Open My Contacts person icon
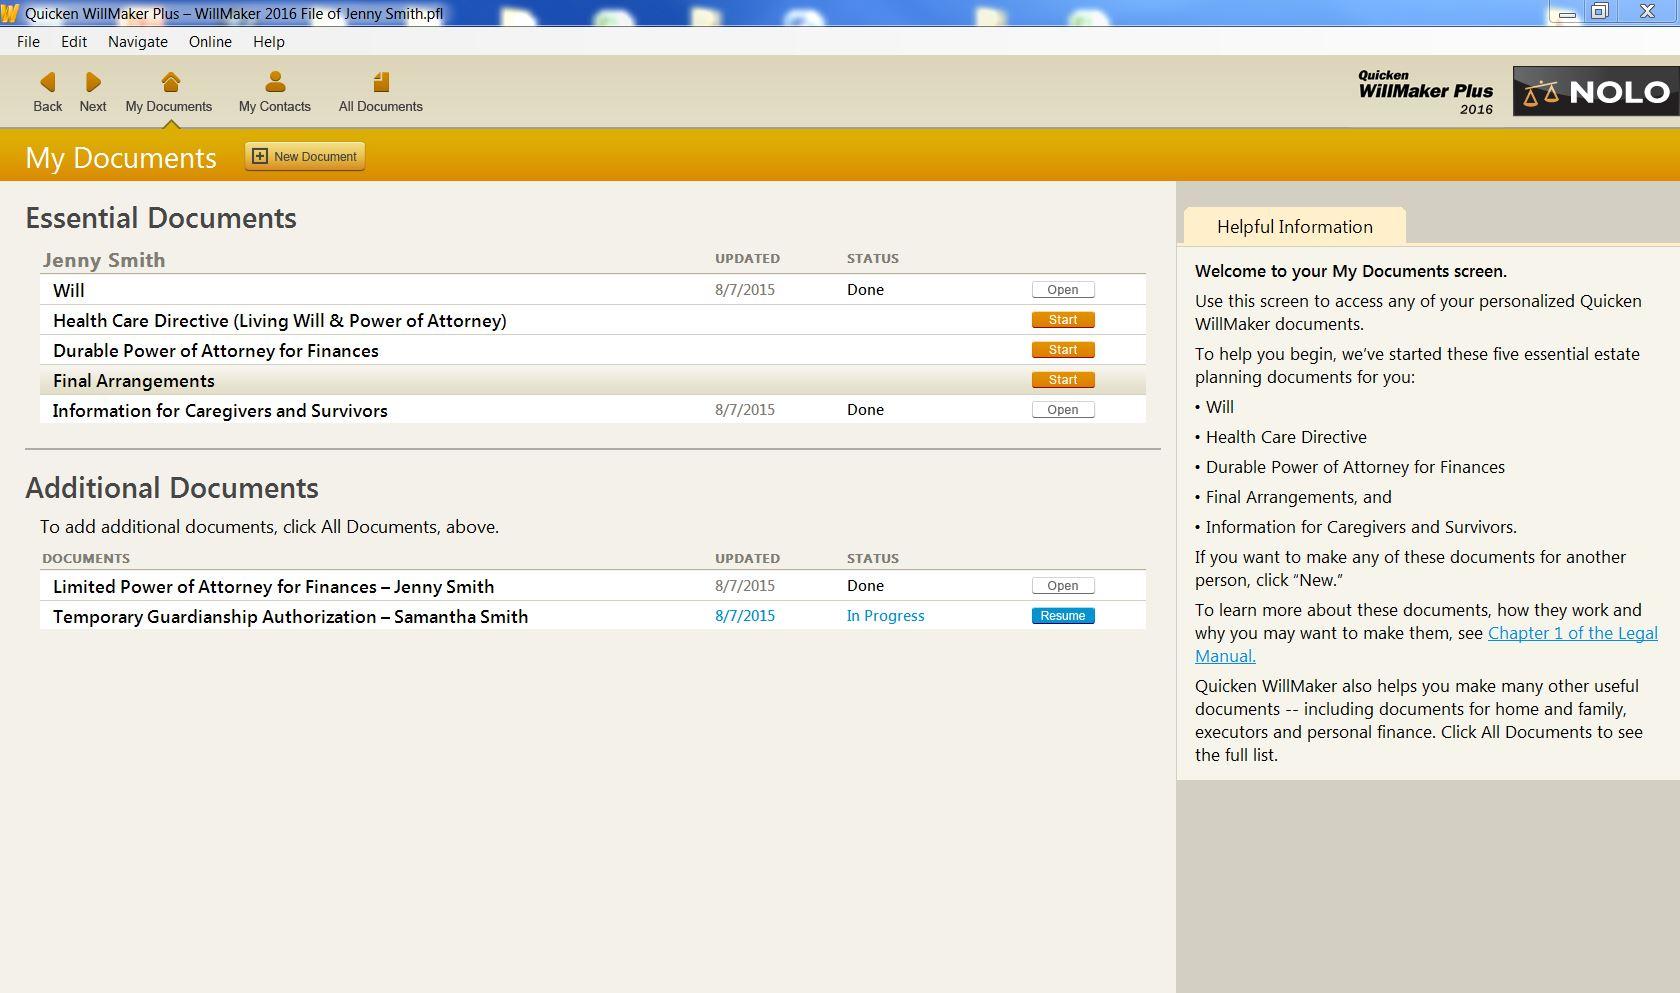Image resolution: width=1680 pixels, height=993 pixels. (275, 82)
